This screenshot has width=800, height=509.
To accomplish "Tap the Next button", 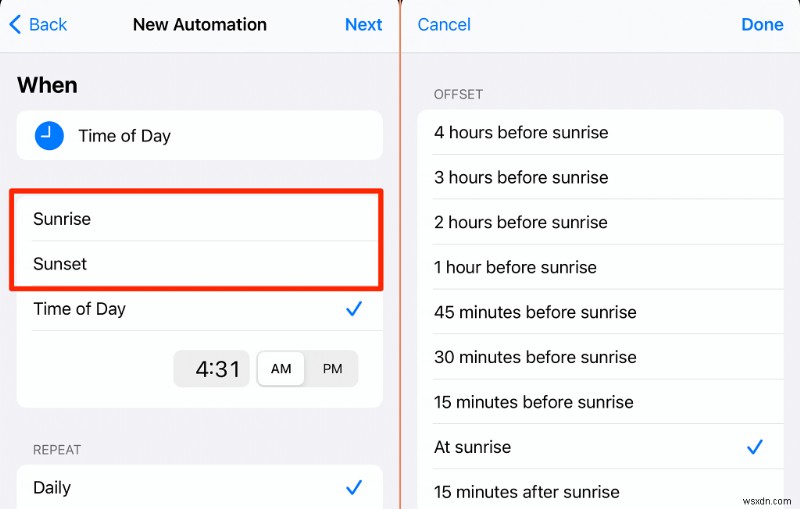I will point(363,24).
